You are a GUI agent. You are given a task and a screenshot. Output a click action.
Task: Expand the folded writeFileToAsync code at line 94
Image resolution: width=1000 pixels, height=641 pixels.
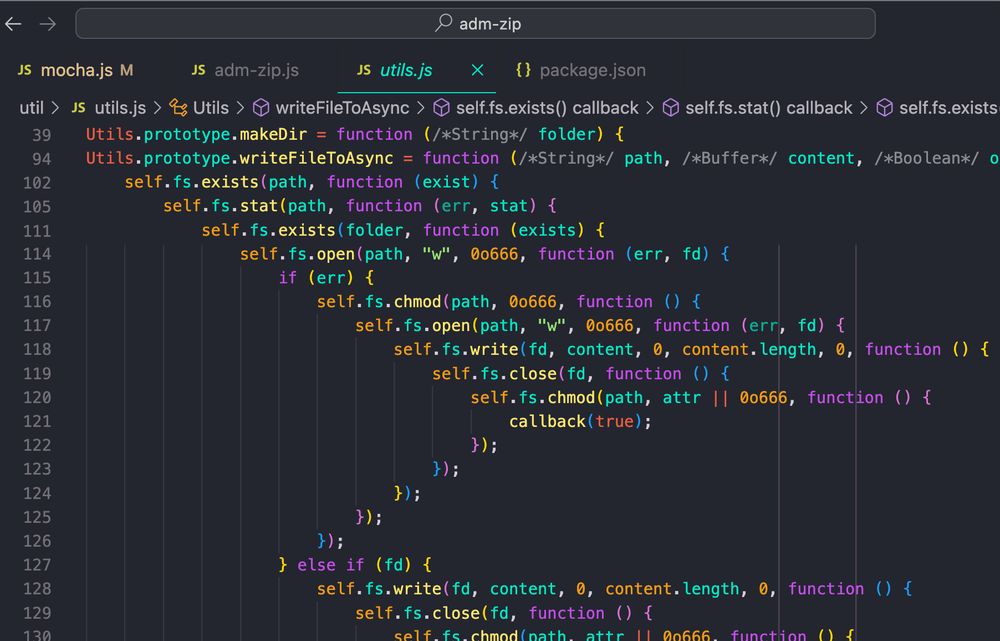[x=69, y=158]
